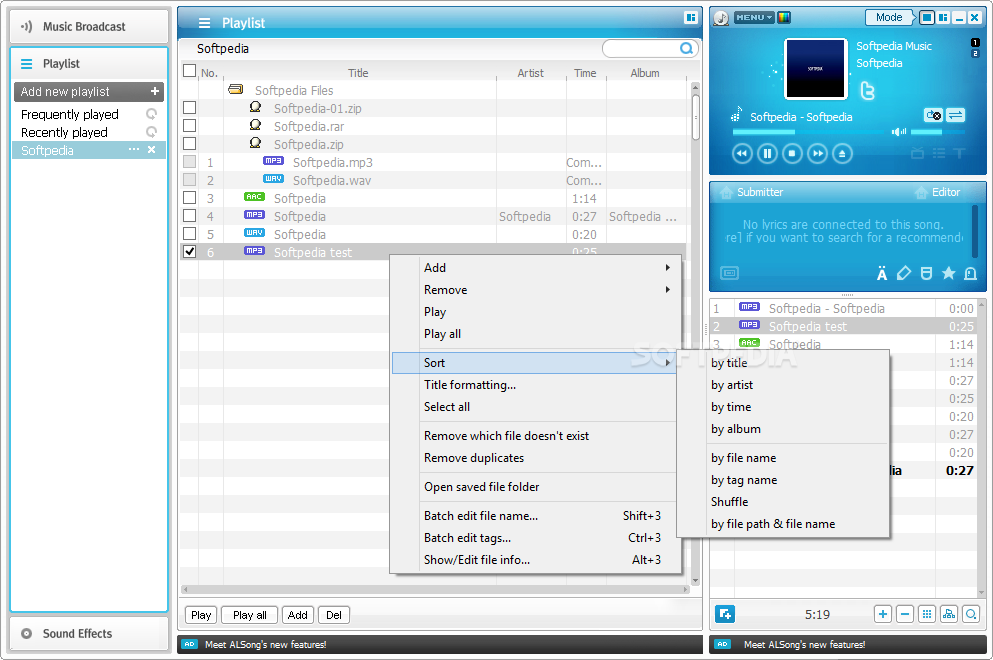Screen dimensions: 993x660
Task: Click the Twitter share icon
Action: point(868,91)
